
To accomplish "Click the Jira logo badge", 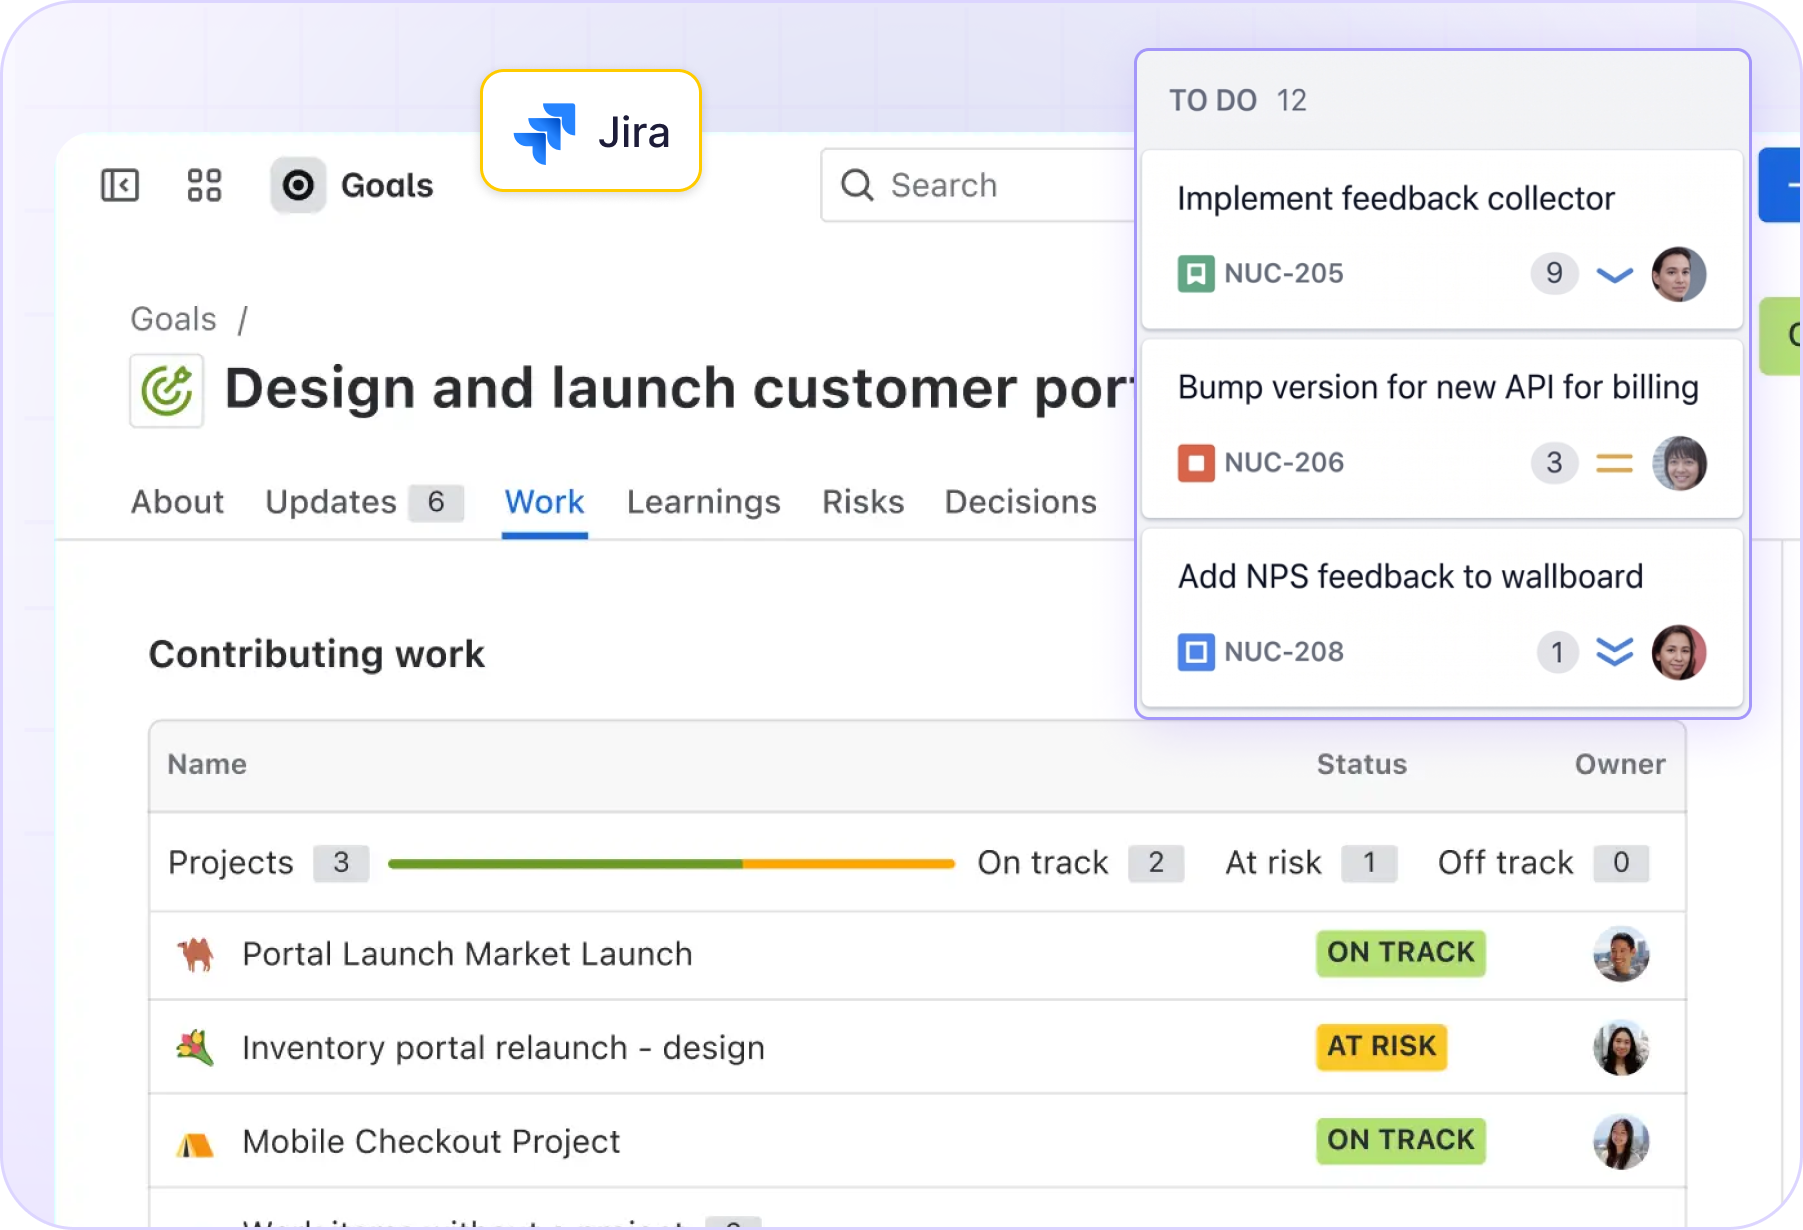I will click(x=591, y=131).
